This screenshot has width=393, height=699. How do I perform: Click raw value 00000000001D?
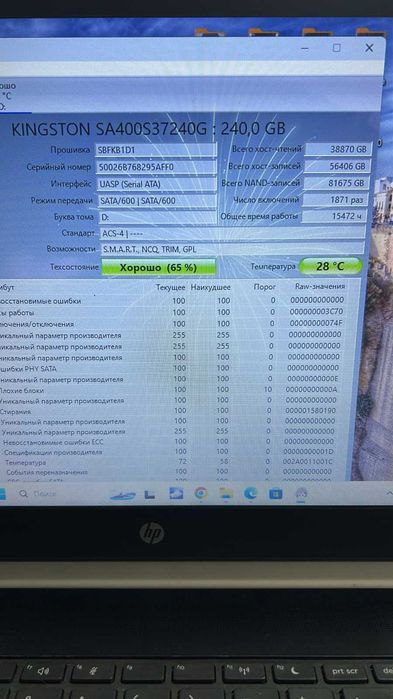(x=309, y=452)
